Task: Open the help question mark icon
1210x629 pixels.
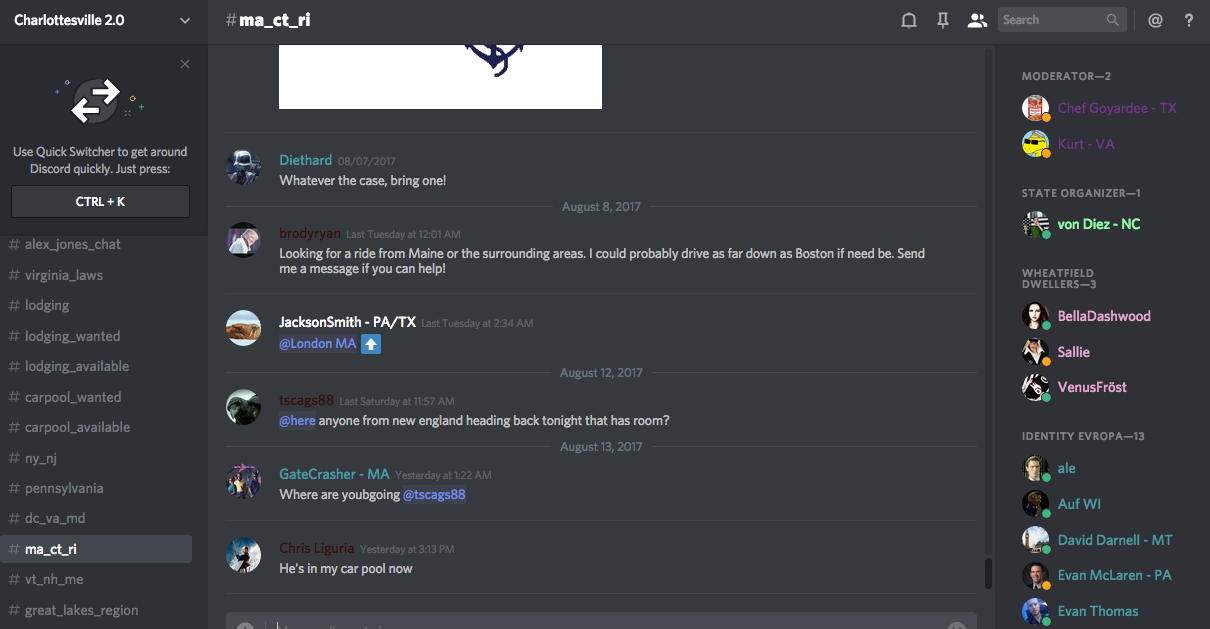Action: click(1189, 20)
